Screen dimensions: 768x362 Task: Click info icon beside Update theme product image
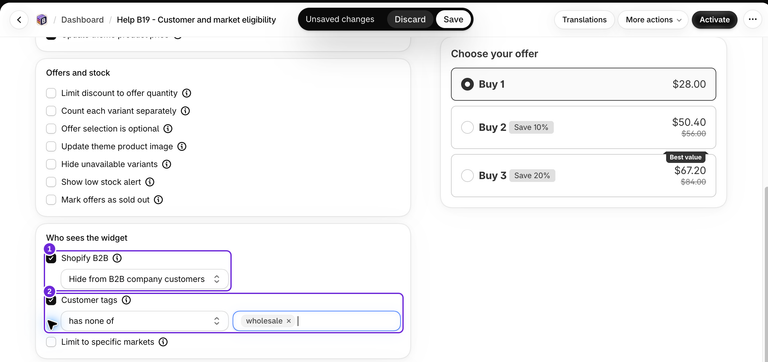(x=182, y=146)
